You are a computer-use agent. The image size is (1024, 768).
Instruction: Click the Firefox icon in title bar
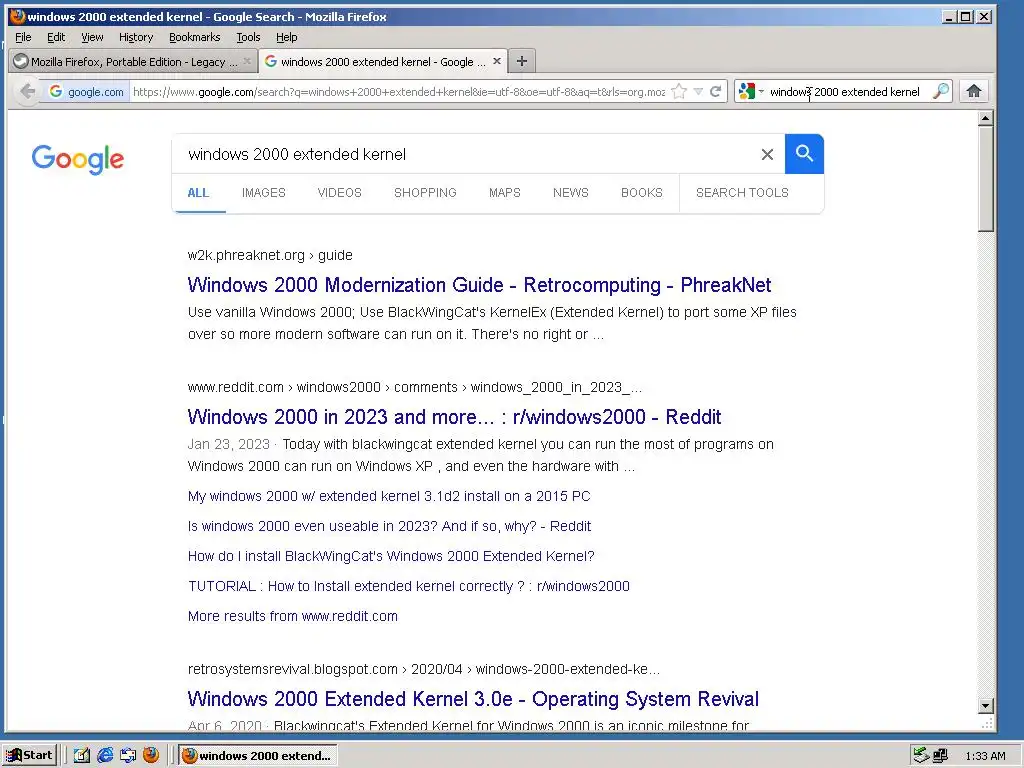click(x=18, y=16)
